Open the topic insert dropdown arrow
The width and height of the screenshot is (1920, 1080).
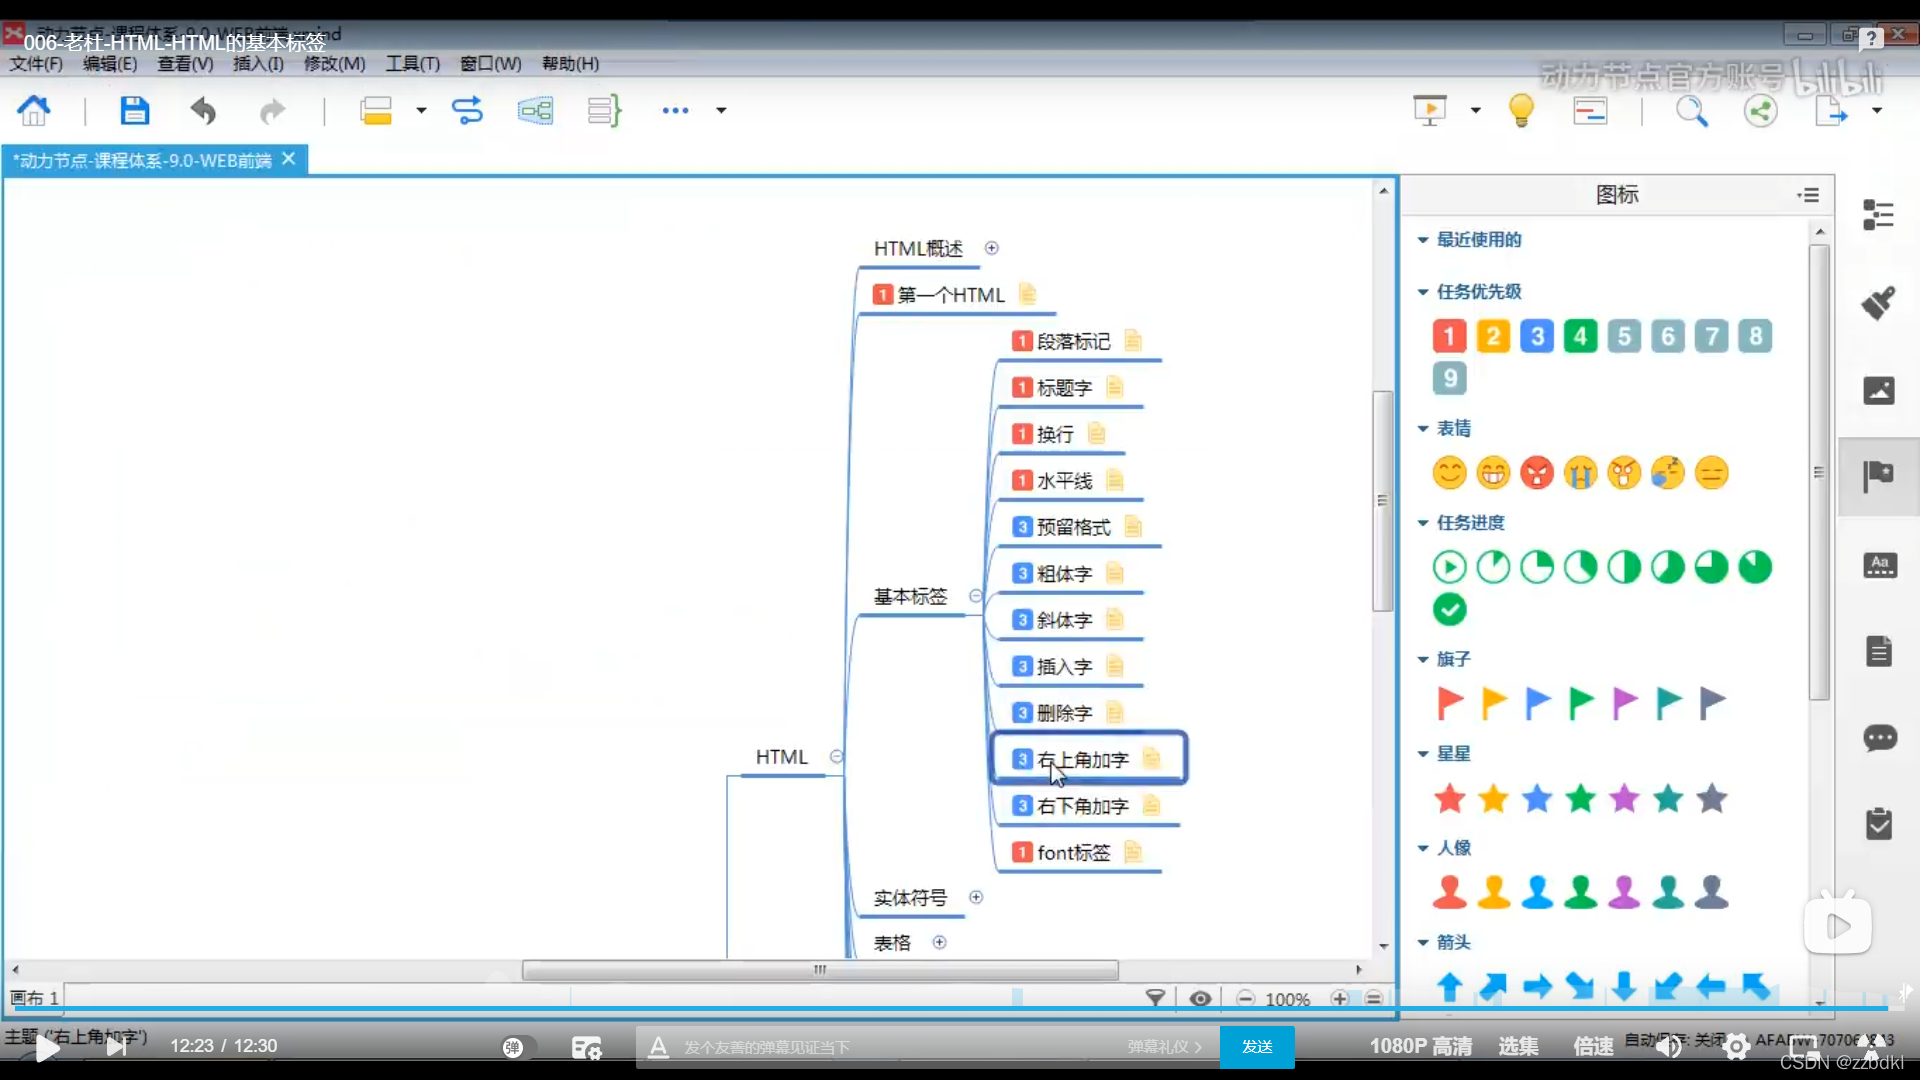pyautogui.click(x=421, y=110)
